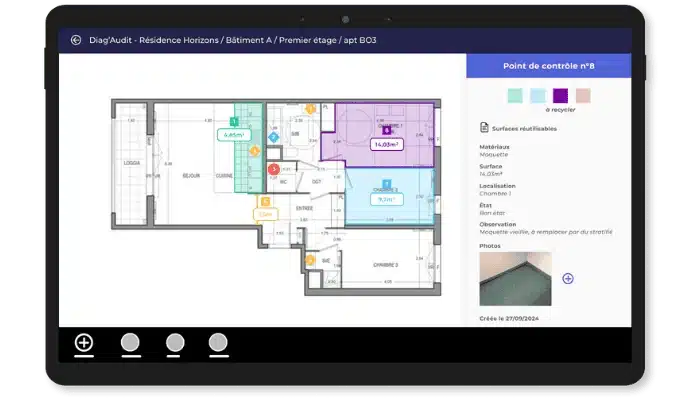Viewport: 700px width, 400px height.
Task: Select red circle marker 3 near WC
Action: tap(275, 169)
